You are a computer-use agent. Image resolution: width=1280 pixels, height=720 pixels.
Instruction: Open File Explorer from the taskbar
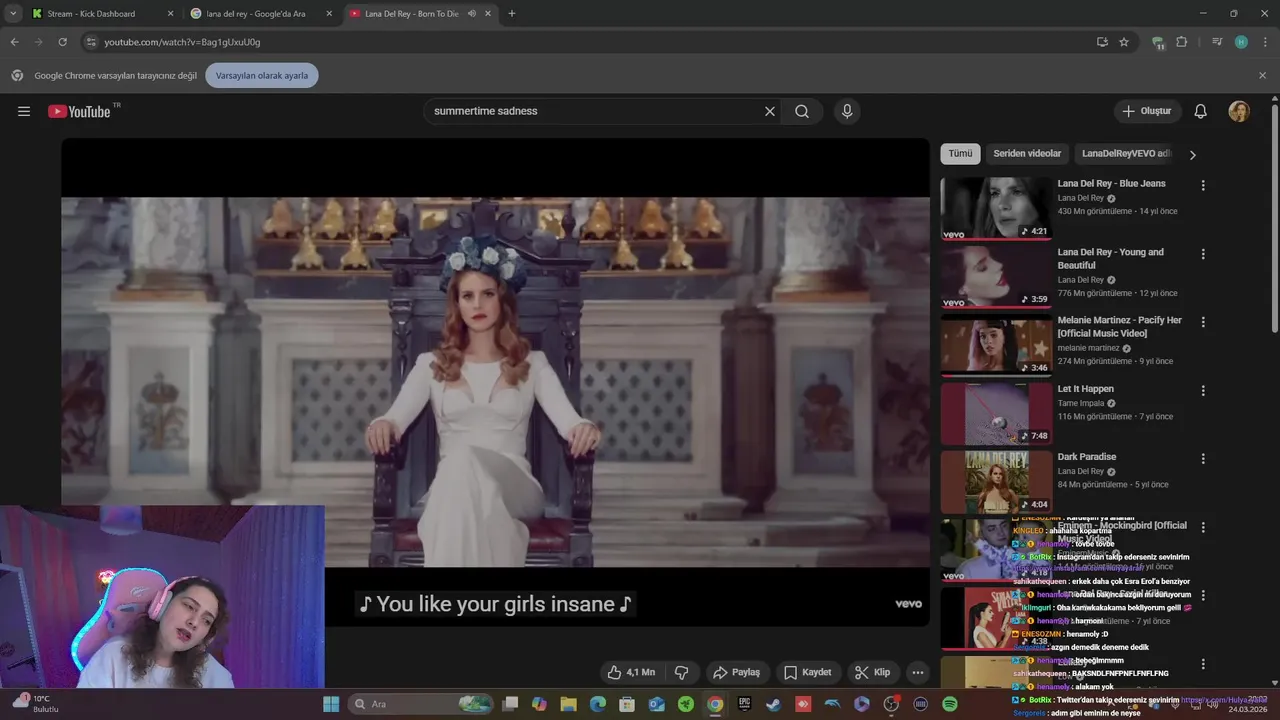569,704
